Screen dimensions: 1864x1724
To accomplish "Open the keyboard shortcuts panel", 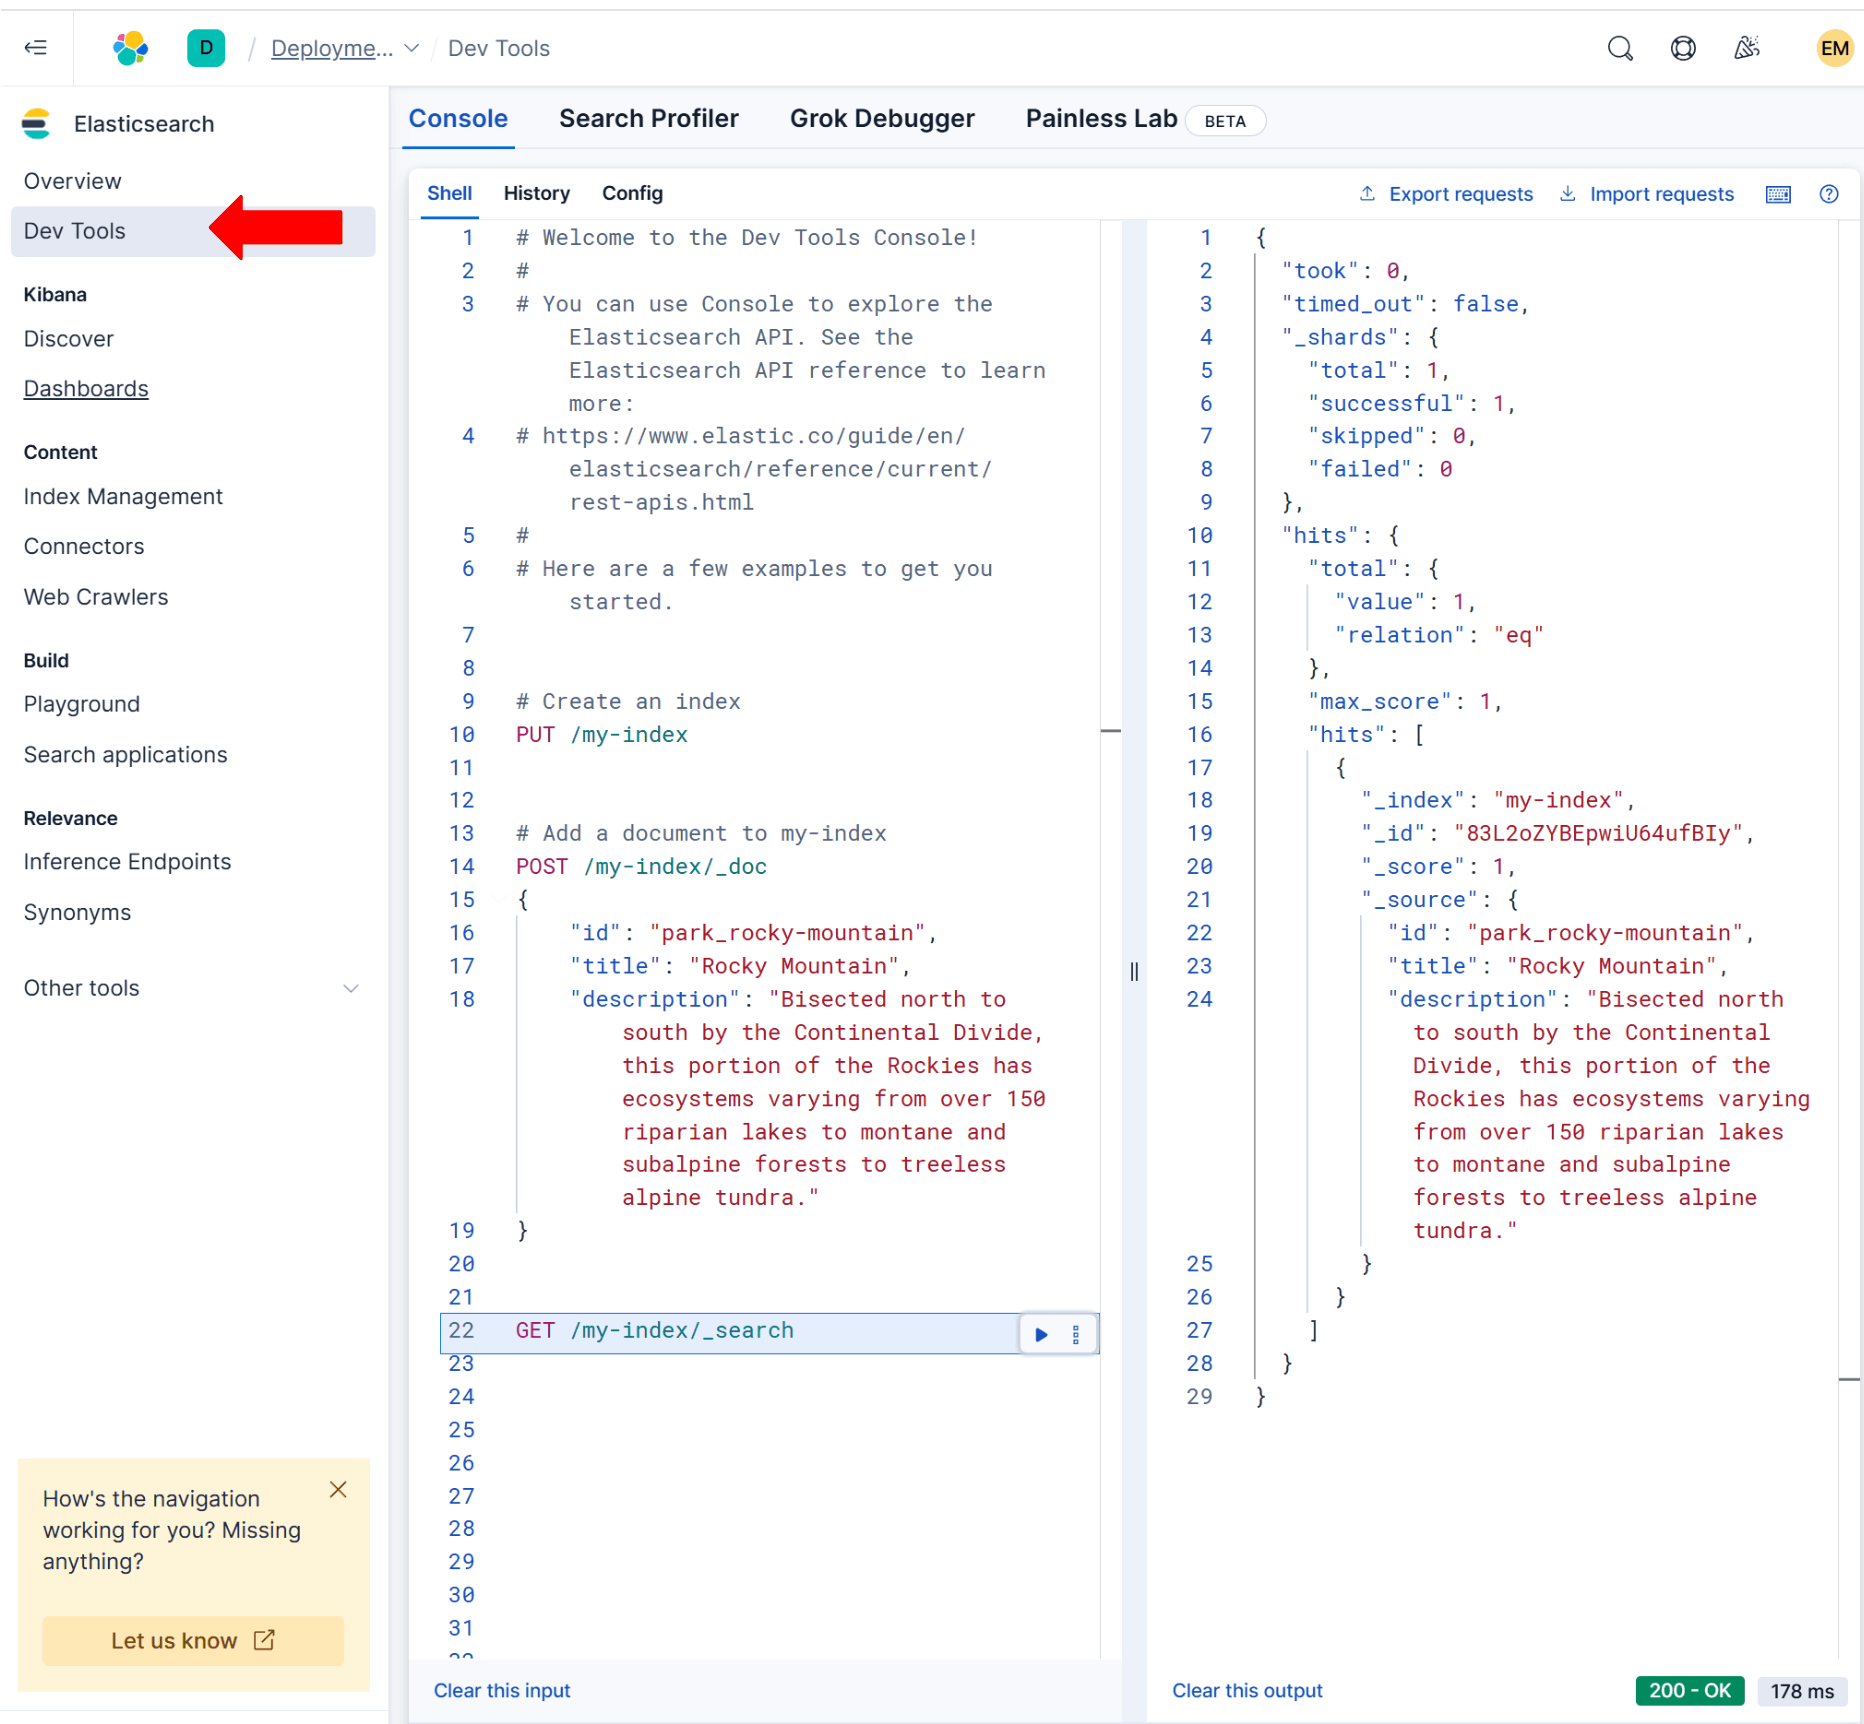I will [x=1778, y=194].
